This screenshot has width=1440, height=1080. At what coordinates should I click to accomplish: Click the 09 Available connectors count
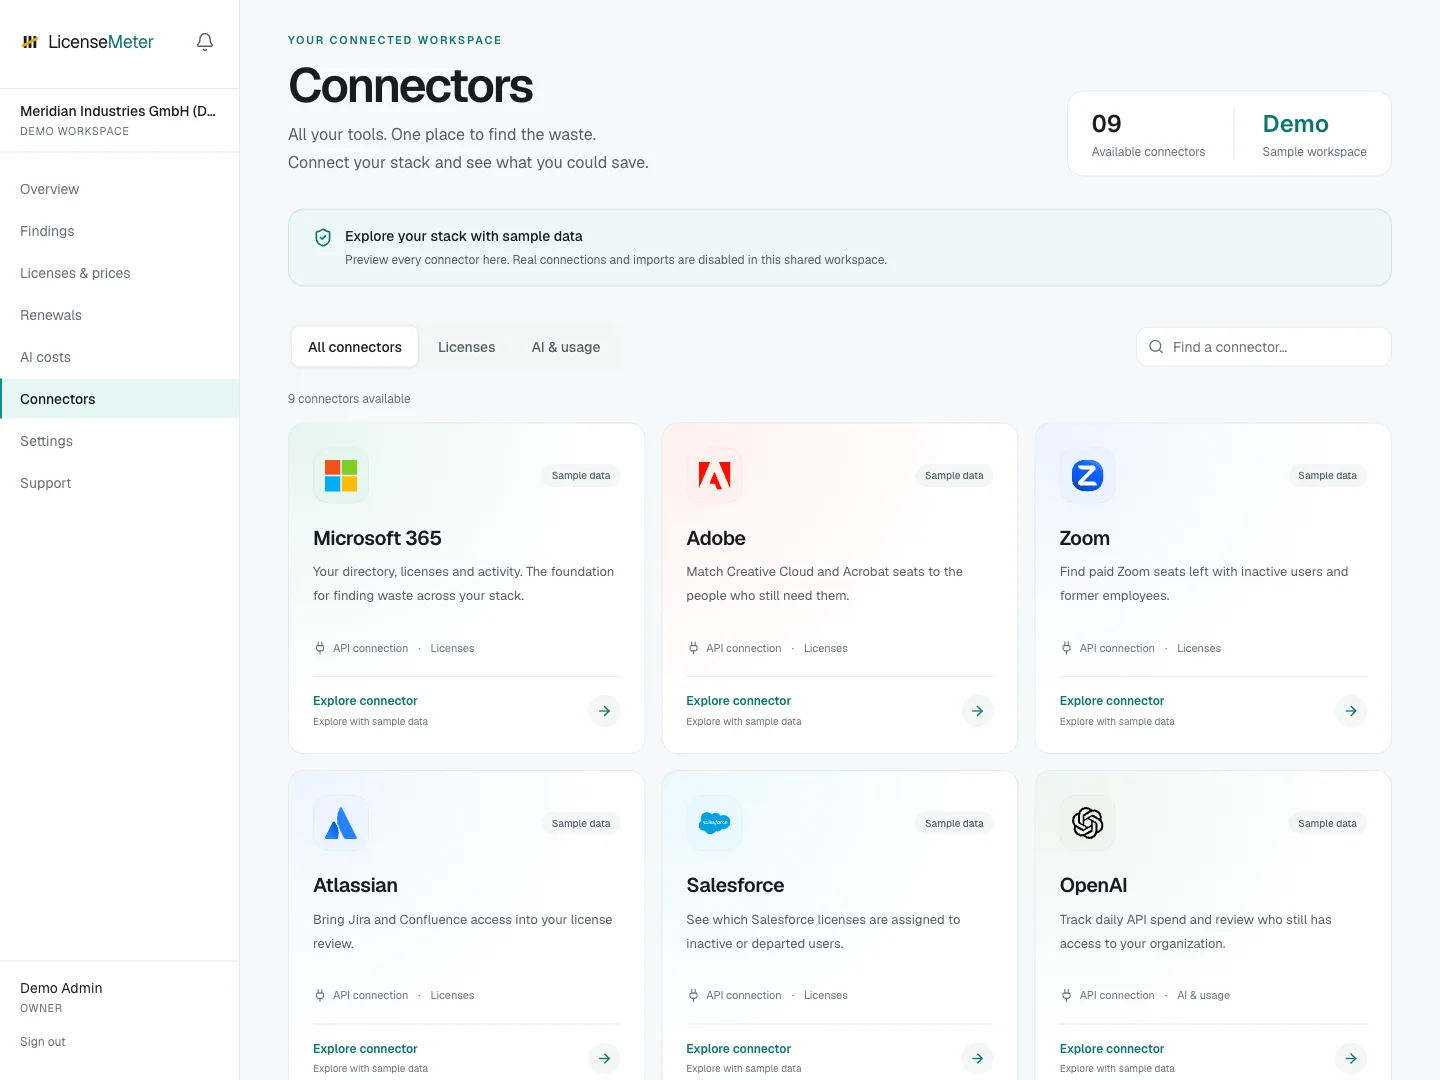pos(1148,134)
